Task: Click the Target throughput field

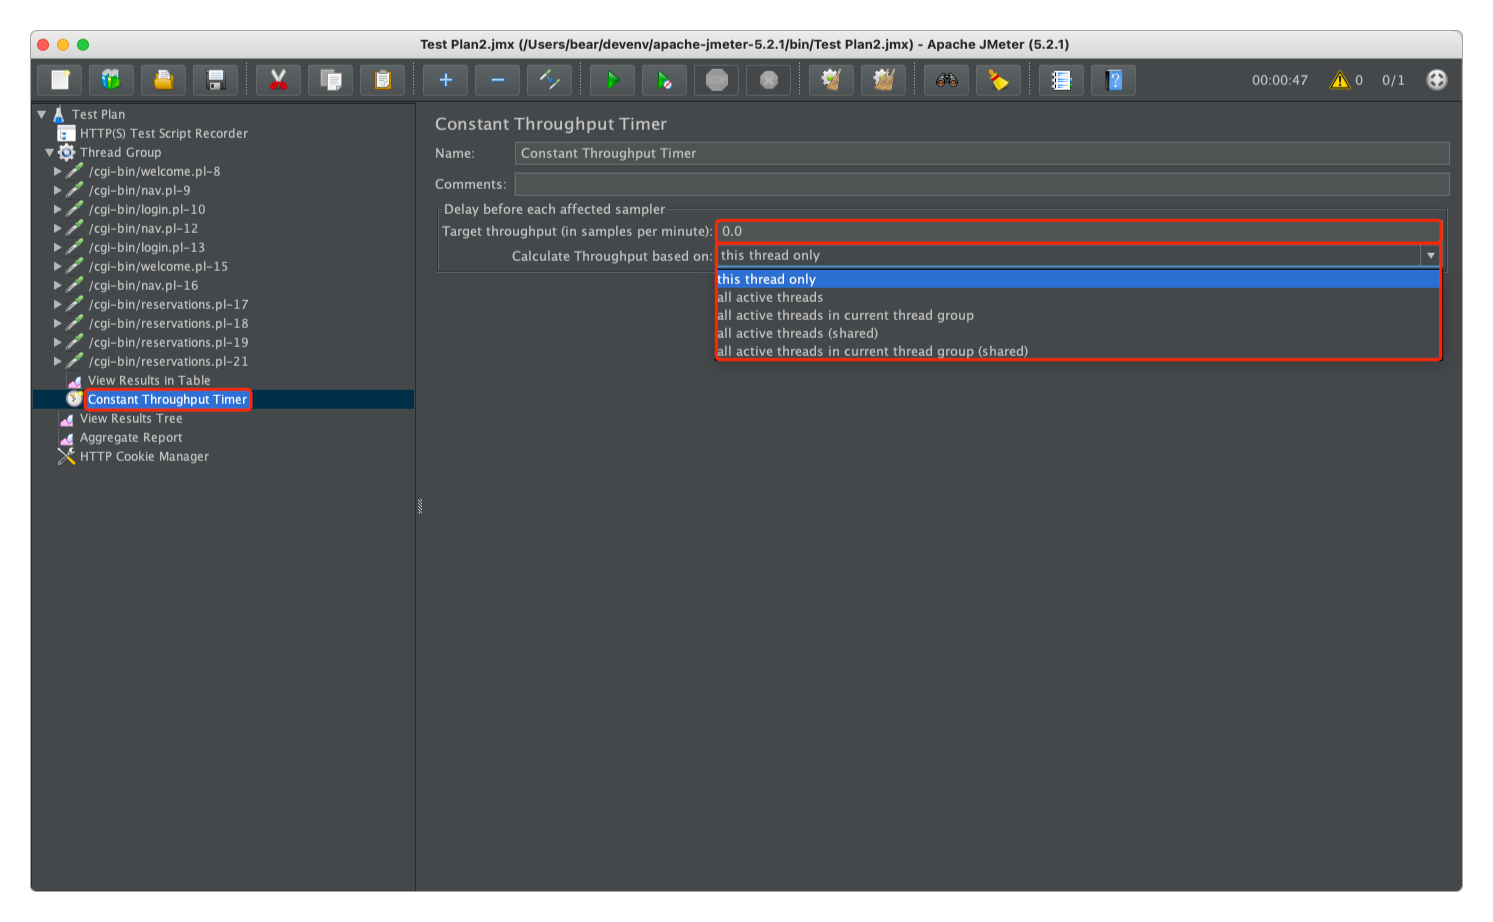Action: click(1079, 231)
